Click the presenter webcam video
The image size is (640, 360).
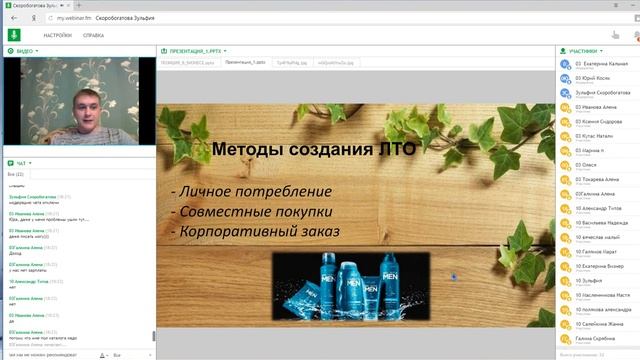(x=80, y=101)
